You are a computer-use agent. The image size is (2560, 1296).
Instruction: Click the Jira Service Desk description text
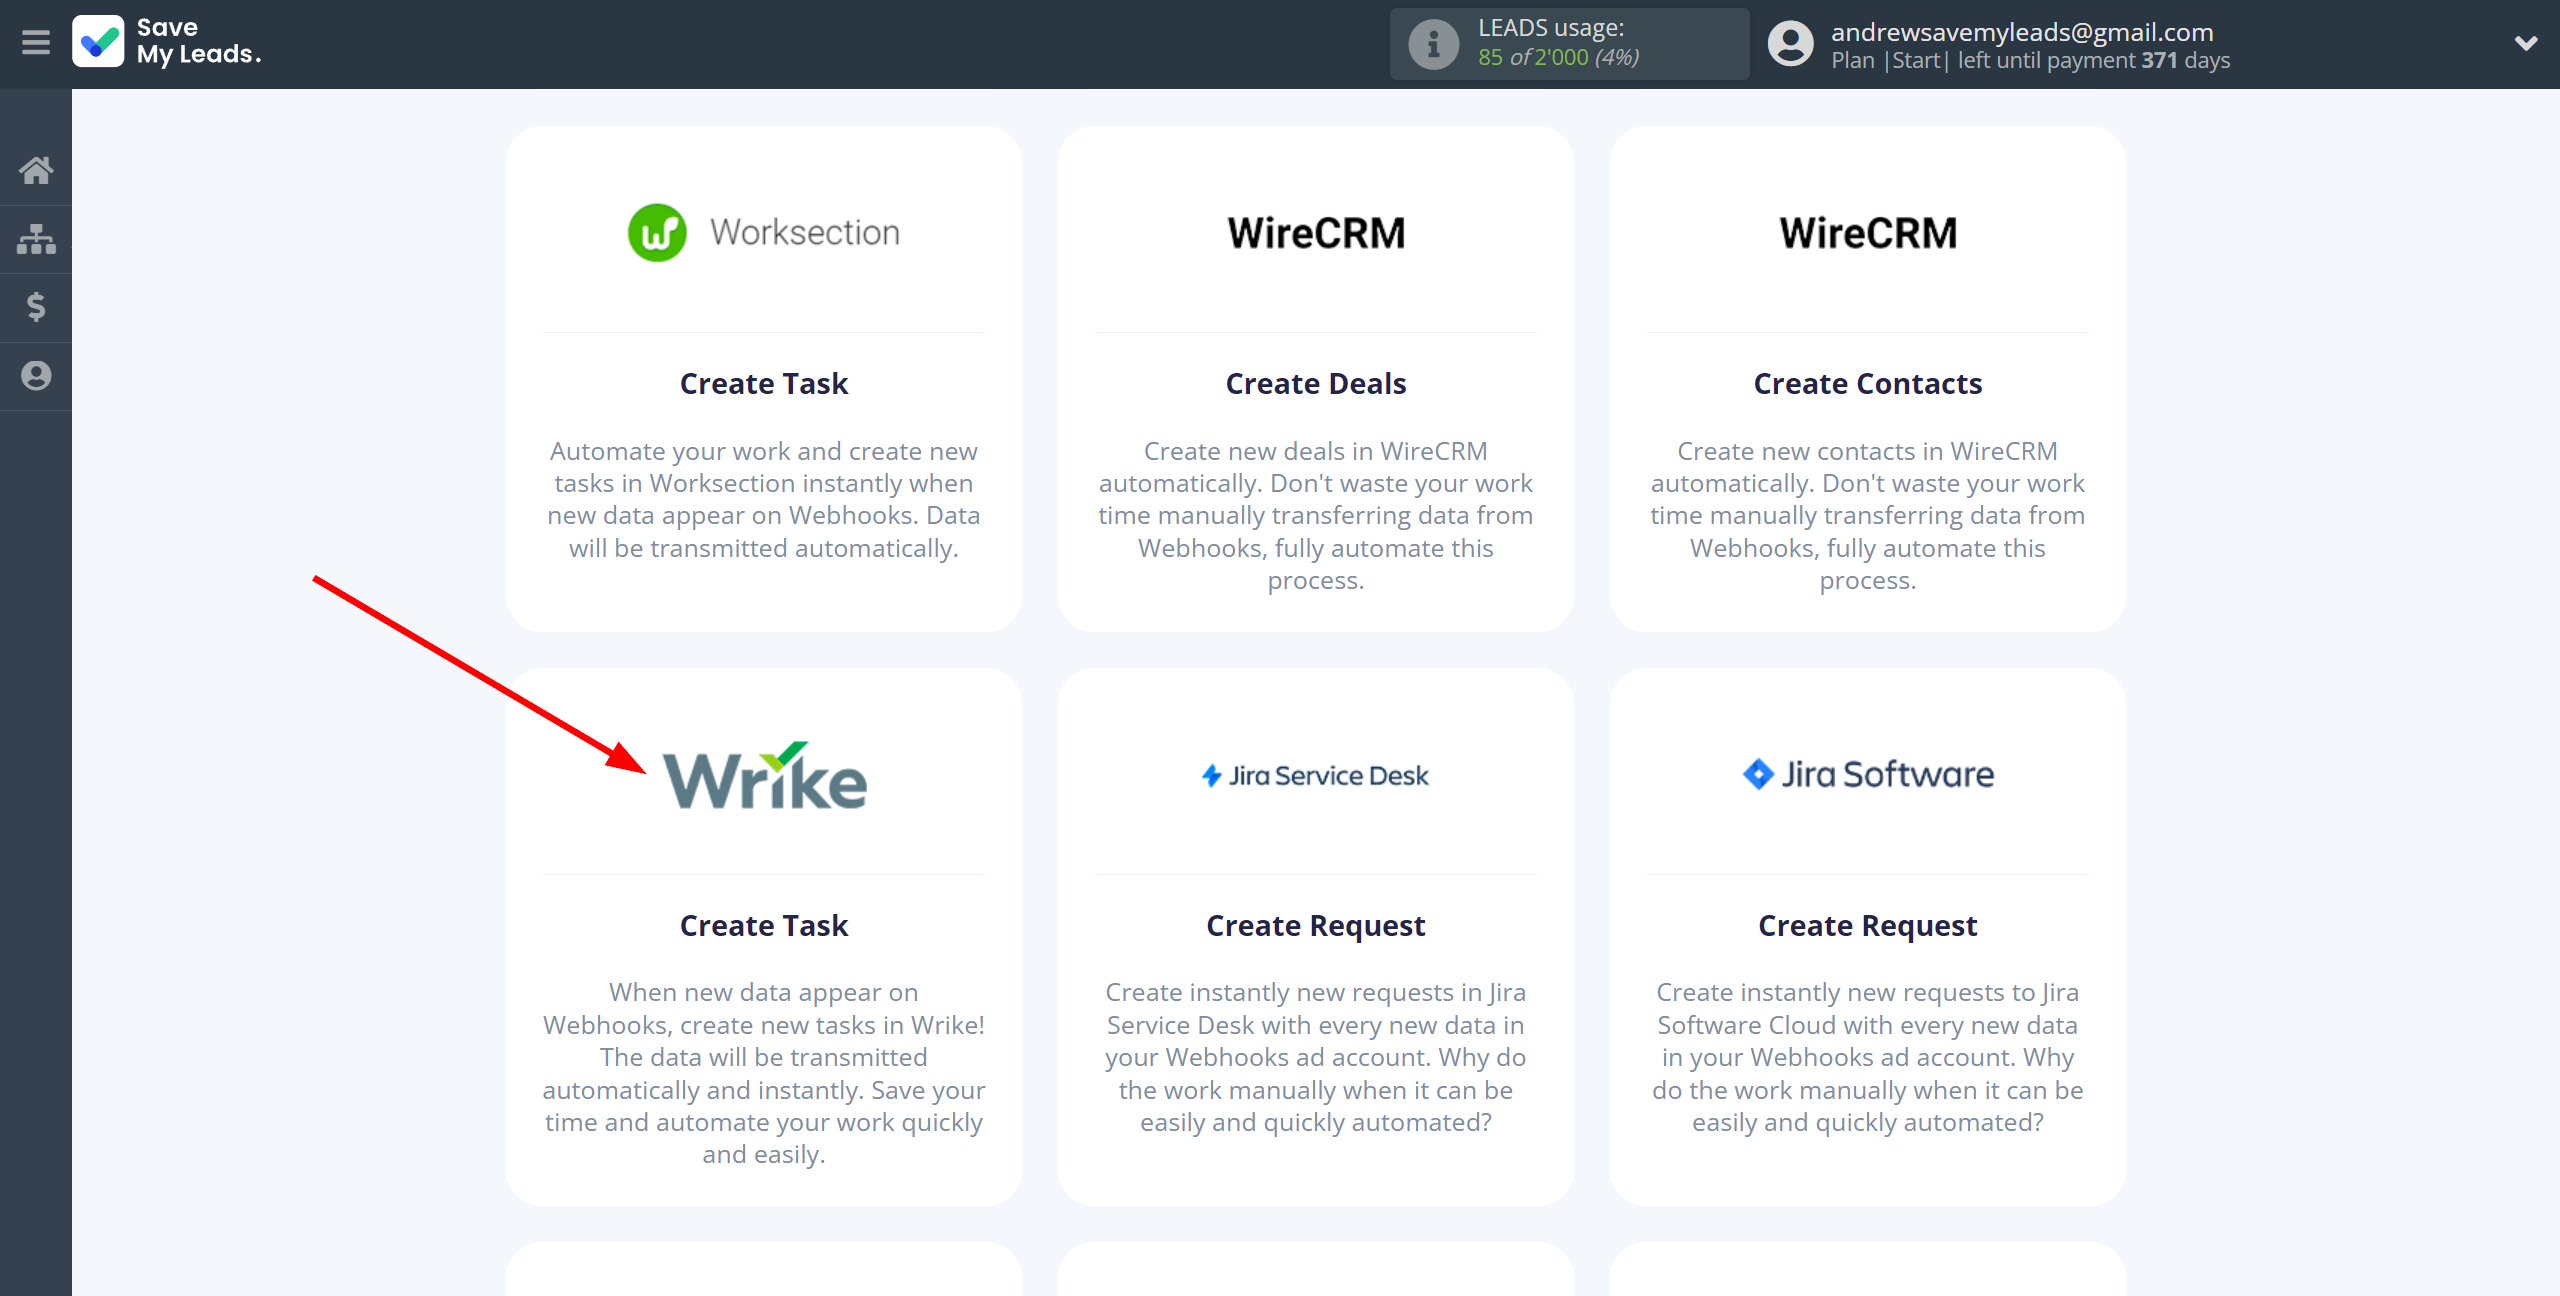(1316, 1057)
